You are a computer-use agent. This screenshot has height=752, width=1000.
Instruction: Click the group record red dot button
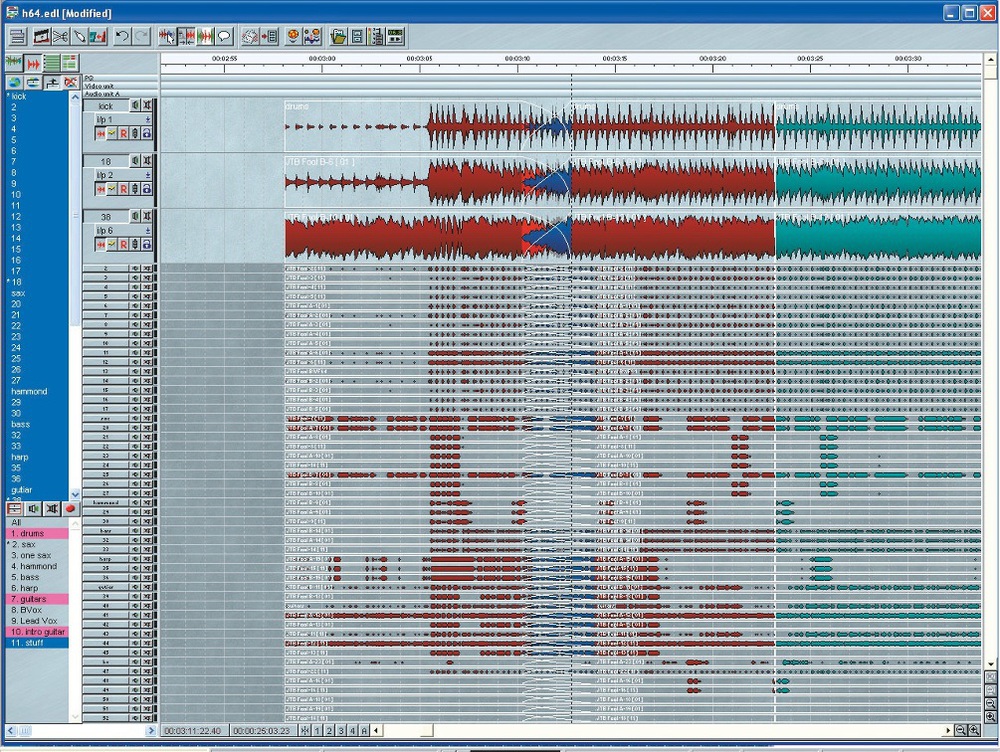click(x=70, y=508)
